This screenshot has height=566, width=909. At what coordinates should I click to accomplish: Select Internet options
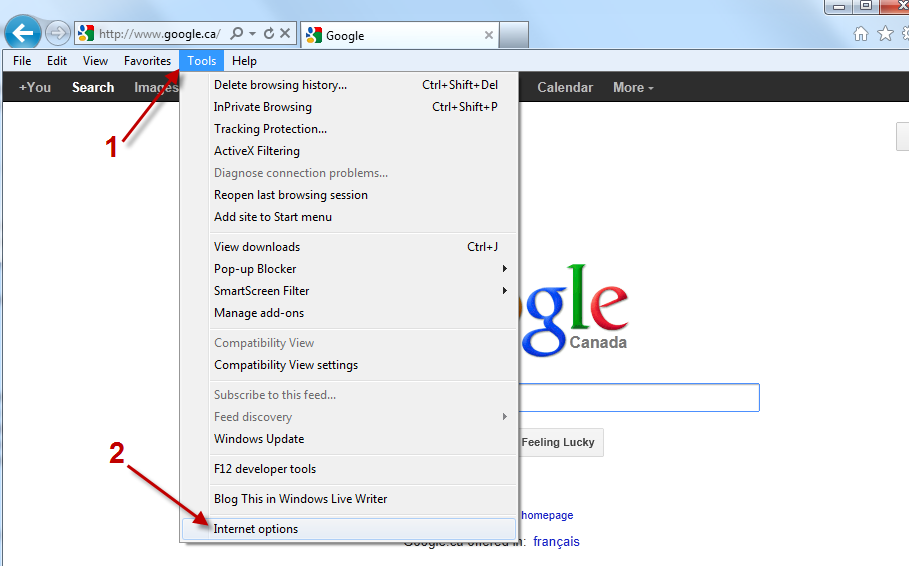349,529
